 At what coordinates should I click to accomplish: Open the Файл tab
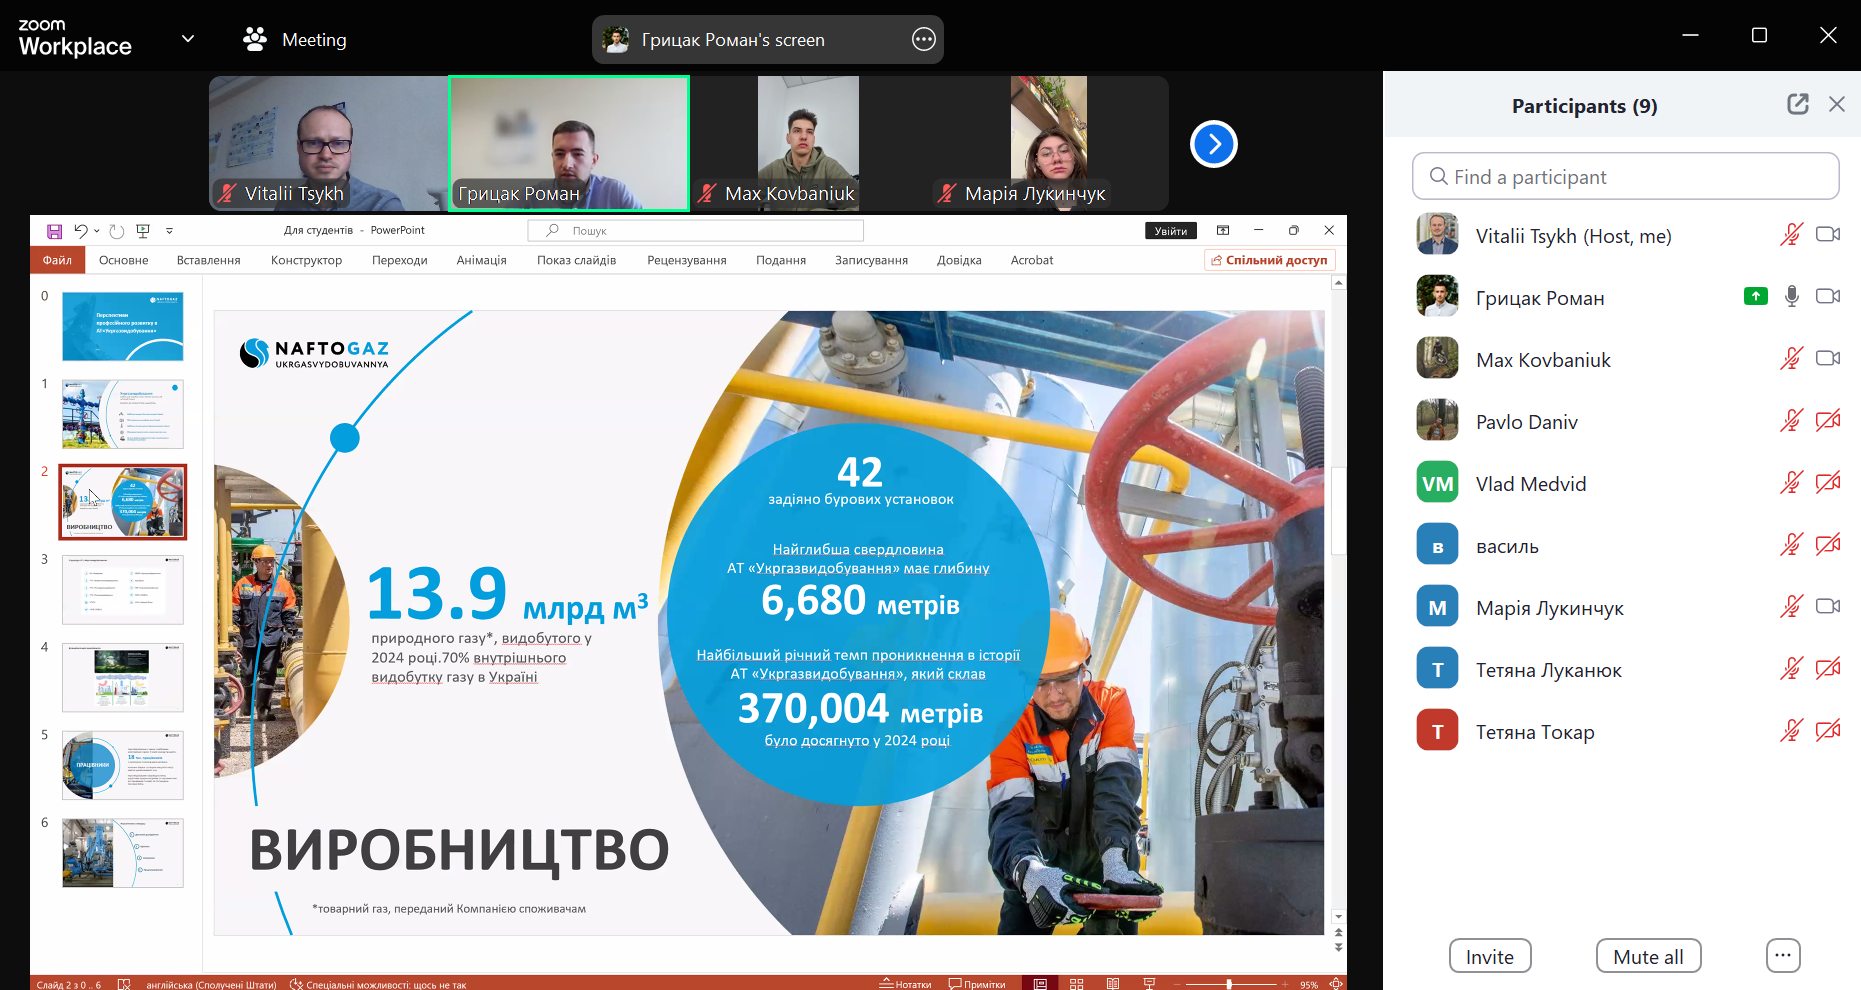pyautogui.click(x=57, y=260)
